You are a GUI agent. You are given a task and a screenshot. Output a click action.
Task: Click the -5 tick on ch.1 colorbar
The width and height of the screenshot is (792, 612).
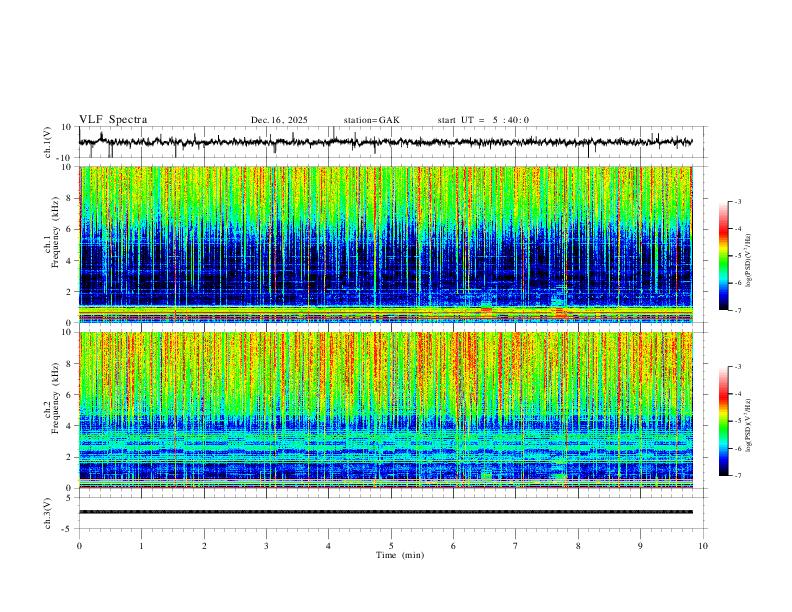[x=738, y=256]
